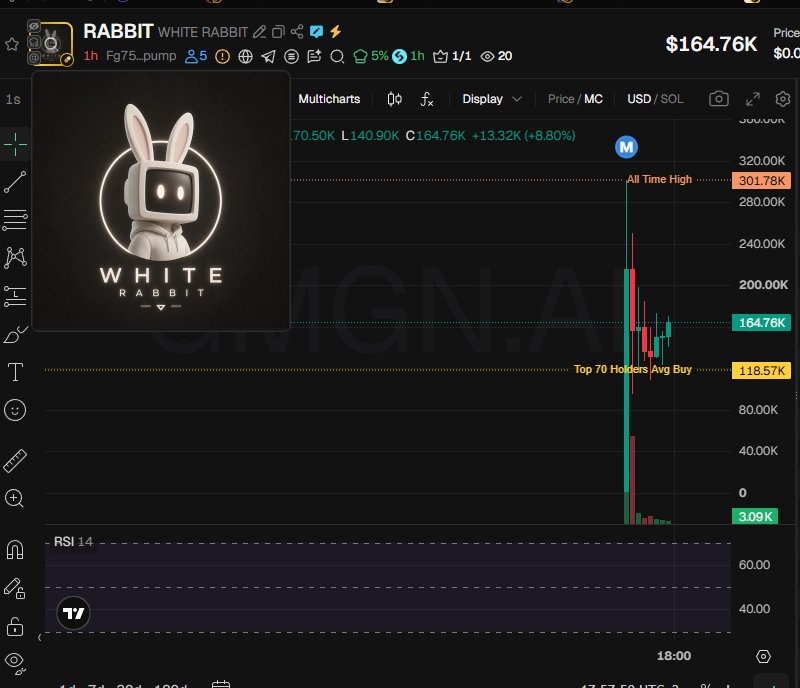Click the TradingView logo button

[73, 613]
